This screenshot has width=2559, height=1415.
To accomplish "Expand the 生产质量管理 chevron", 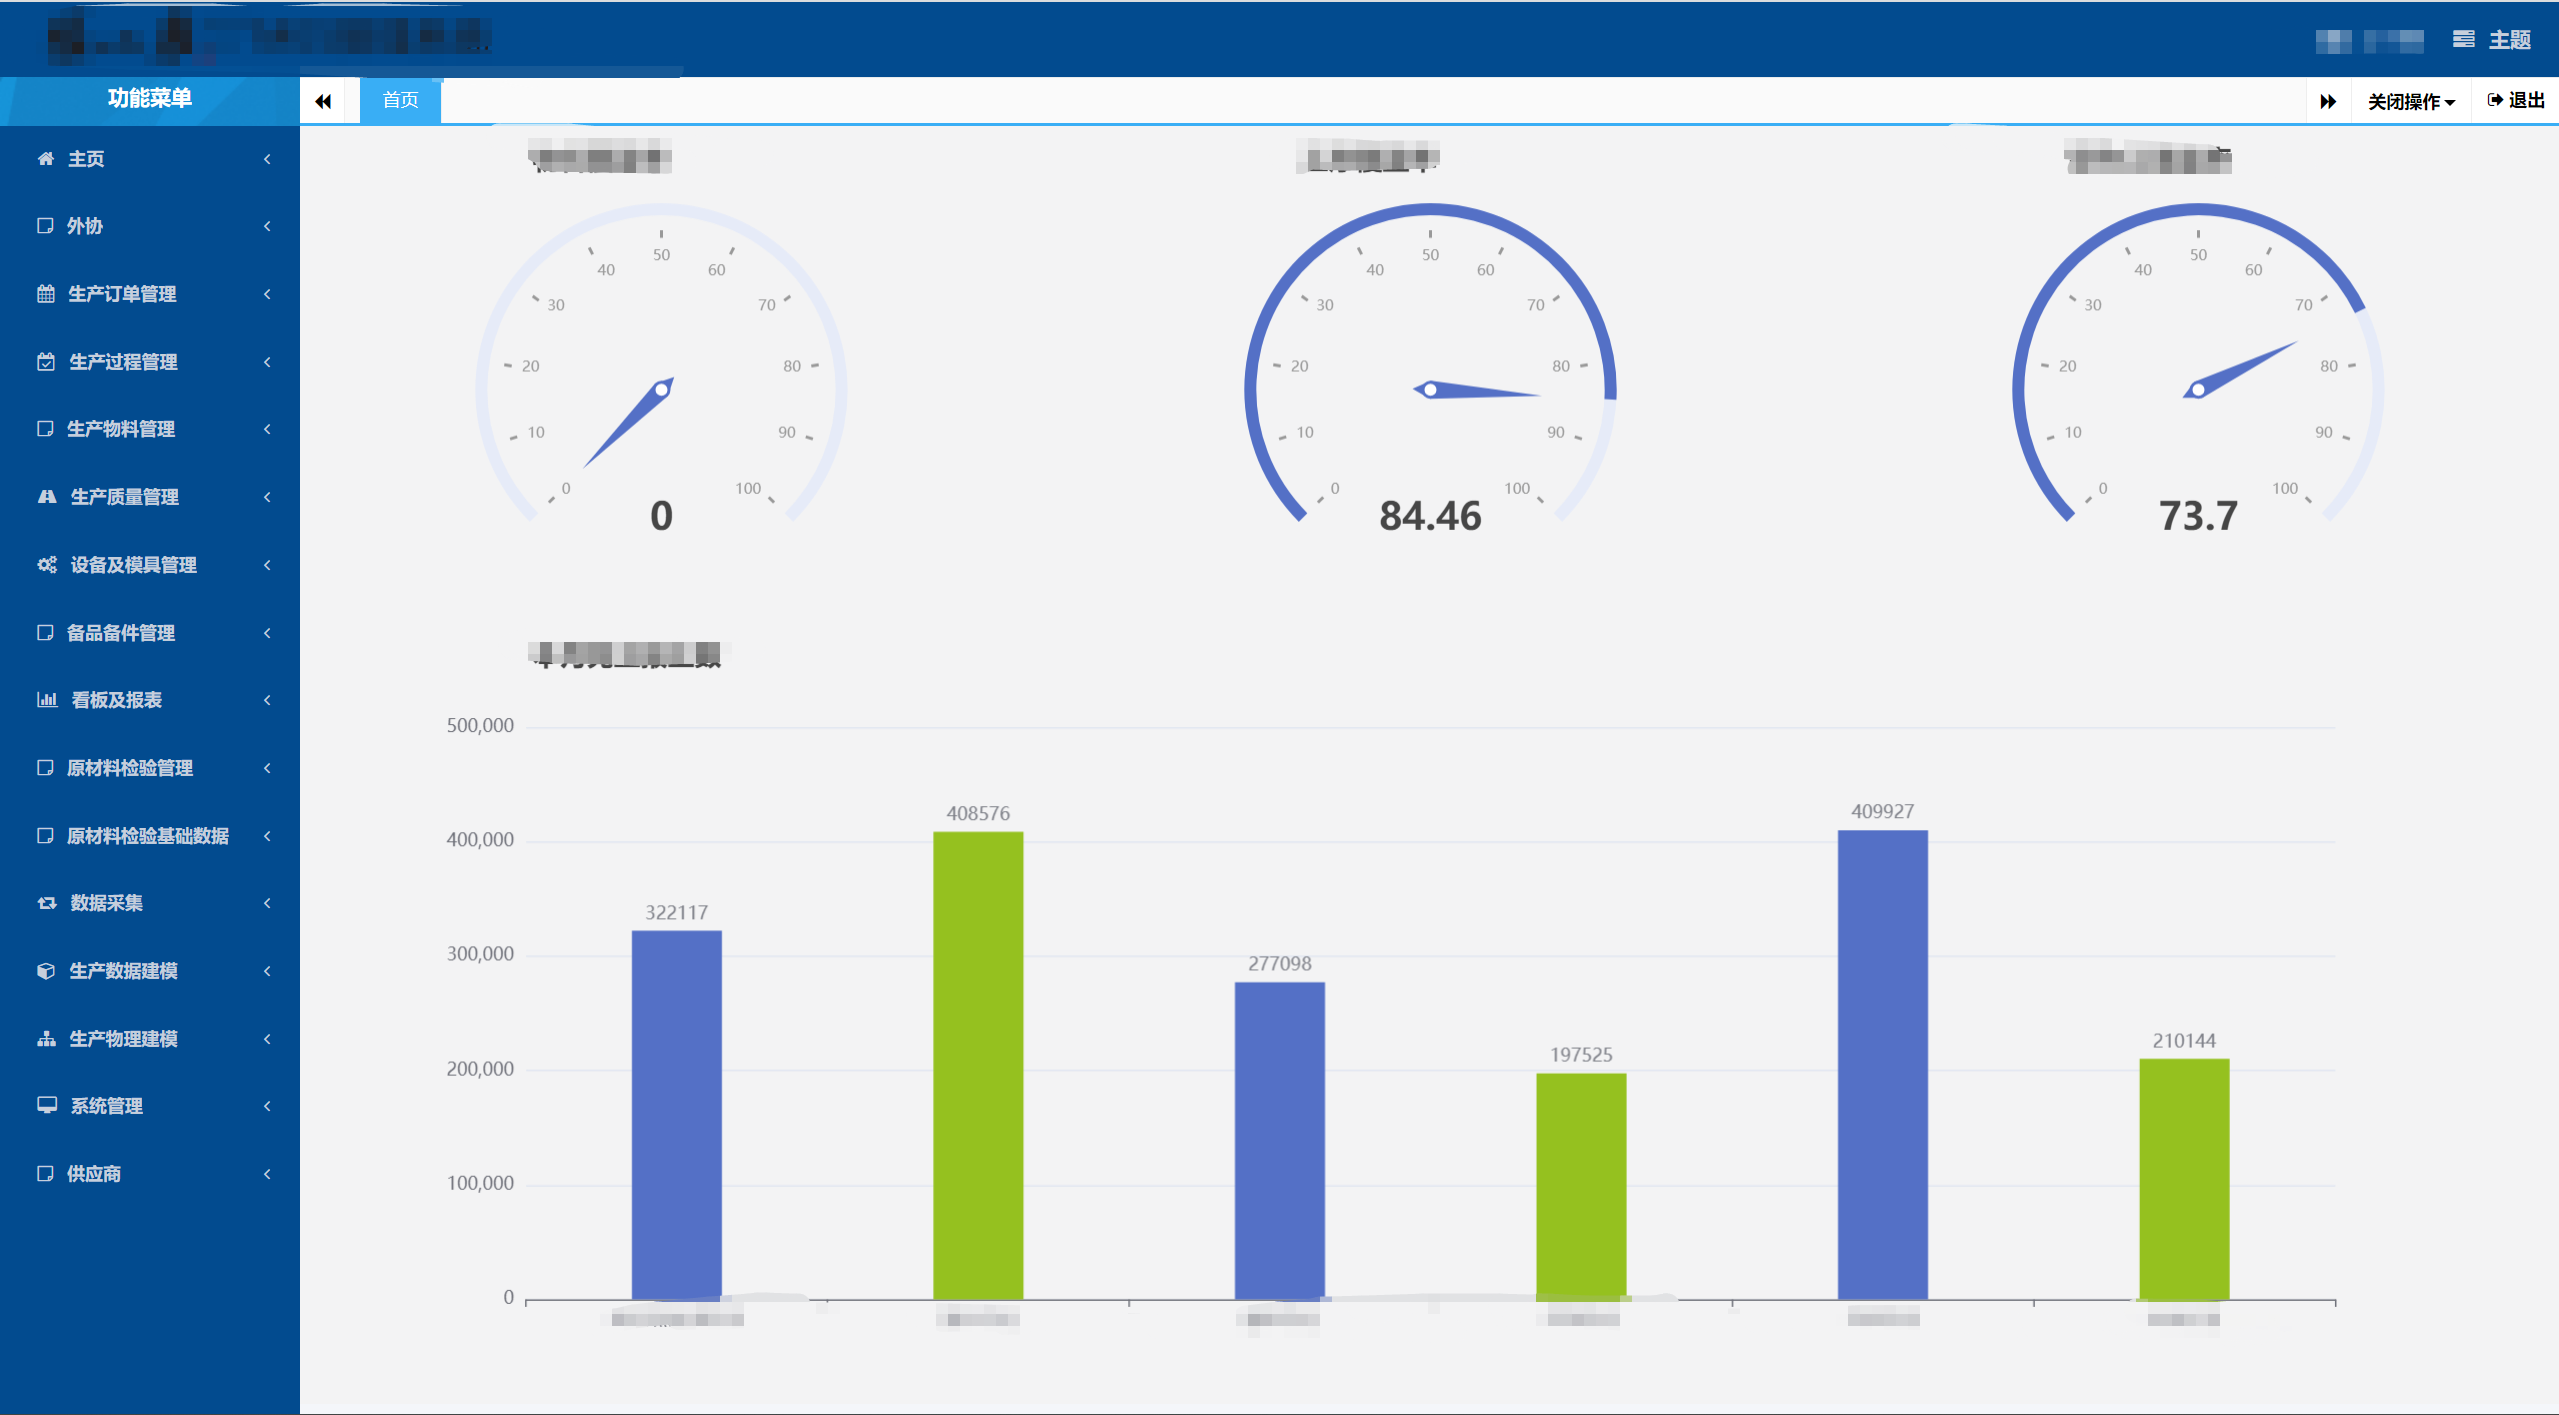I will click(x=267, y=497).
